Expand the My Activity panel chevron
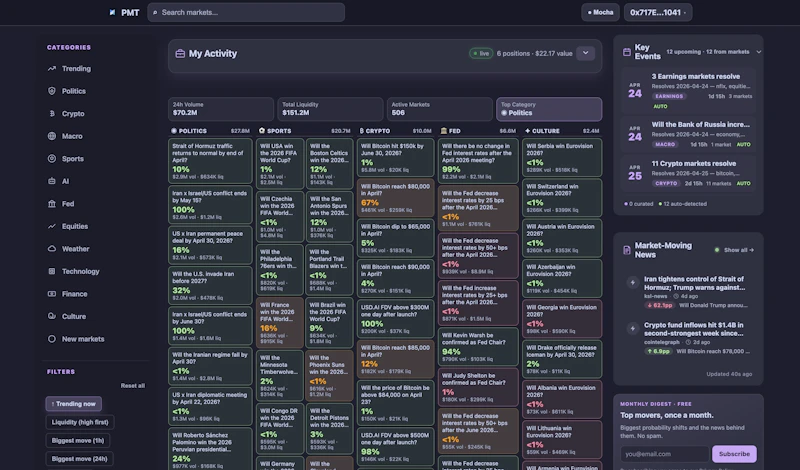Screen dimensions: 800x470 coord(585,53)
